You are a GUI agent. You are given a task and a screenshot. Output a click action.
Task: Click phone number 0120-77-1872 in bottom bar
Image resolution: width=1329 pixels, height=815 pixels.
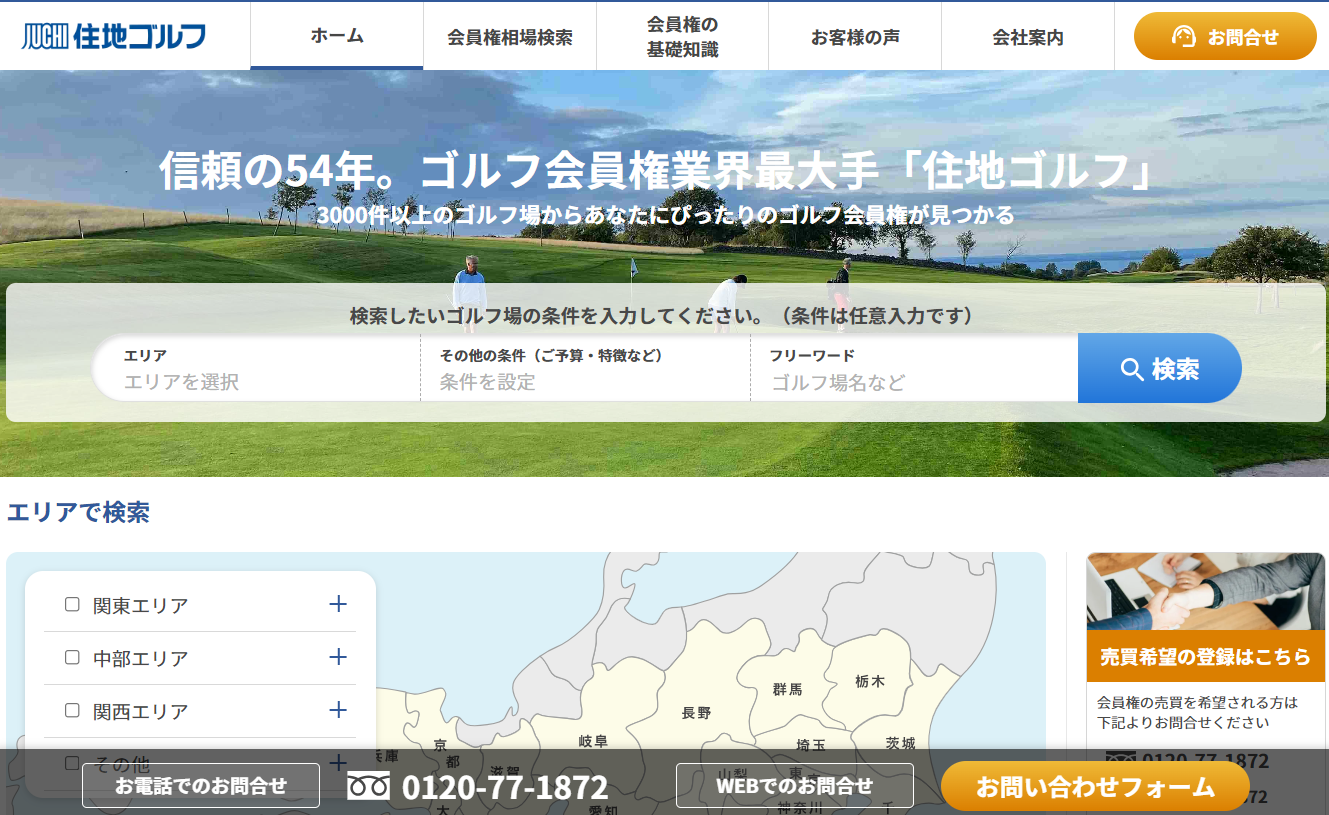505,787
